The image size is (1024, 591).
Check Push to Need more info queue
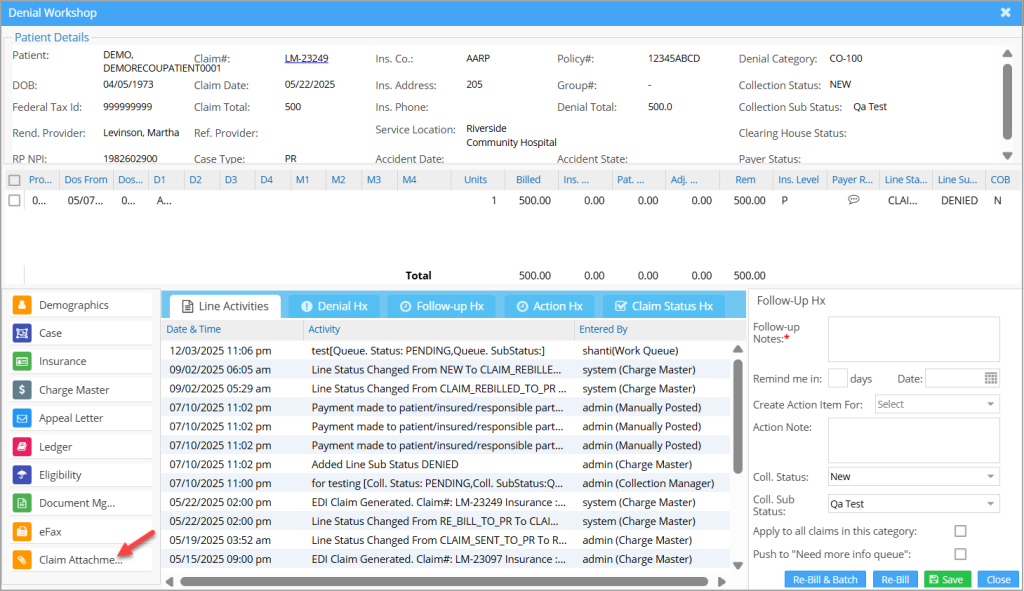960,554
